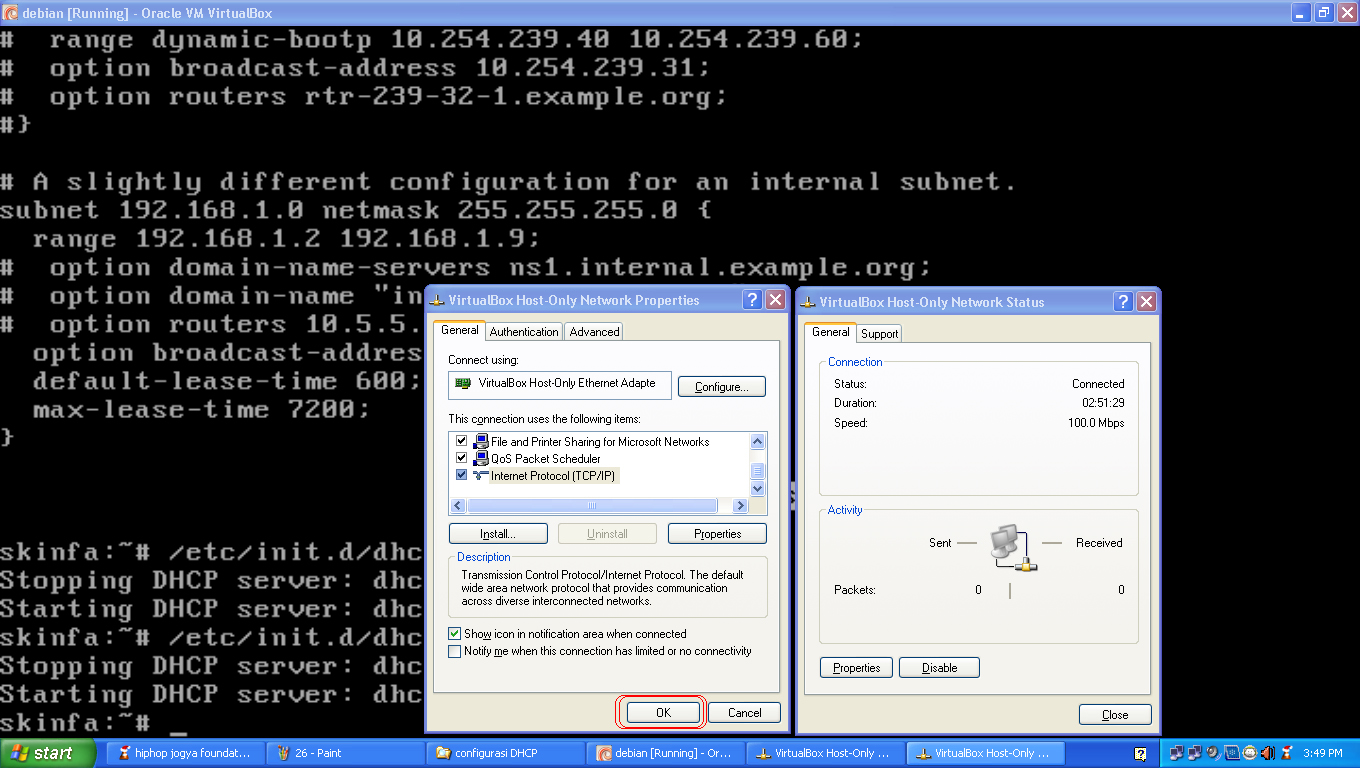The image size is (1360, 768).
Task: Click the Network Status dialog title icon
Action: click(x=808, y=302)
